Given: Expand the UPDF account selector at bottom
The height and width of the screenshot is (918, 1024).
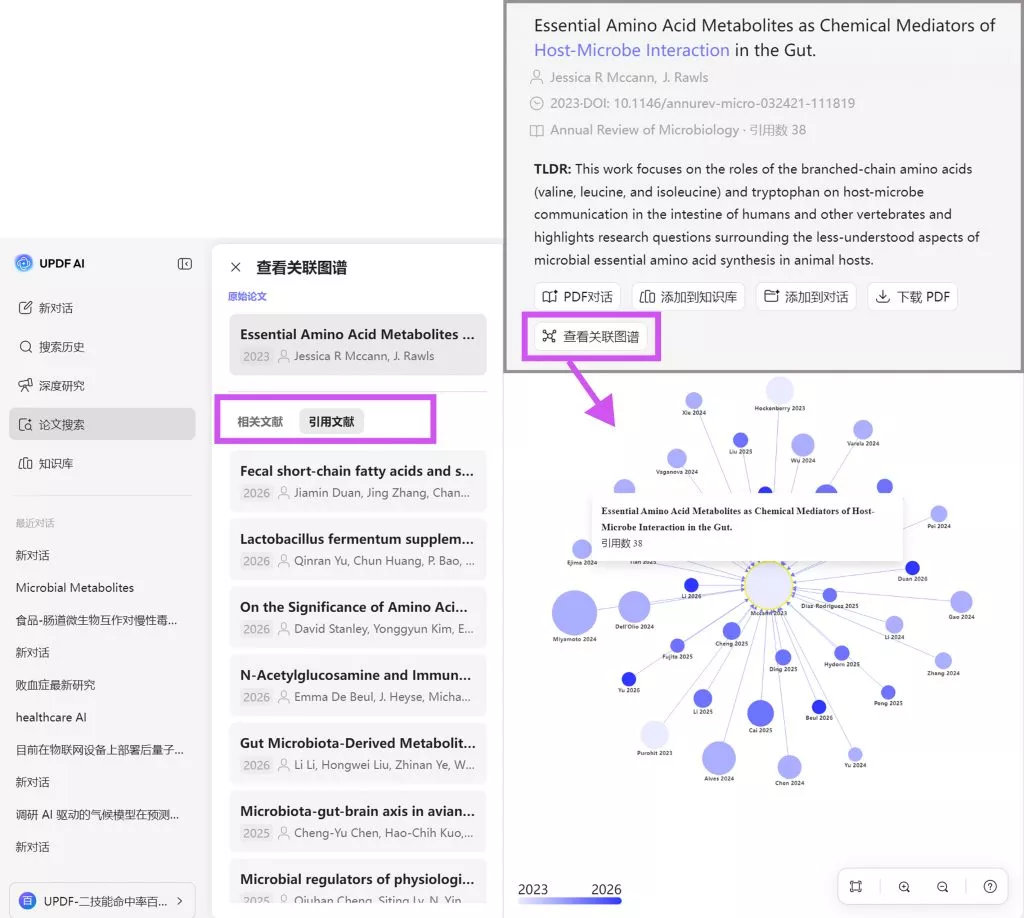Looking at the screenshot, I should click(102, 900).
